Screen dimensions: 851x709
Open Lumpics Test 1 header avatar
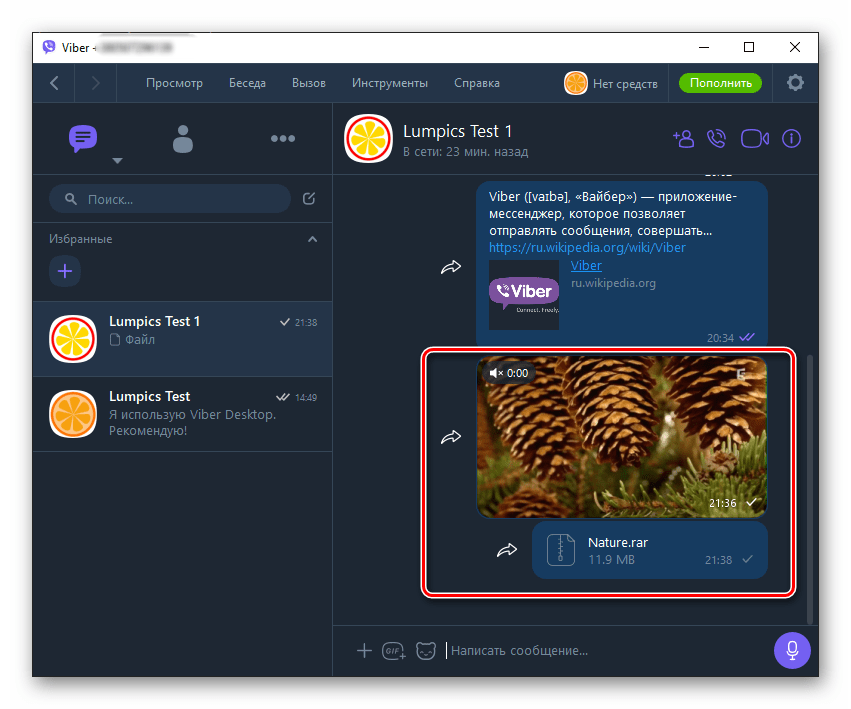pyautogui.click(x=369, y=138)
